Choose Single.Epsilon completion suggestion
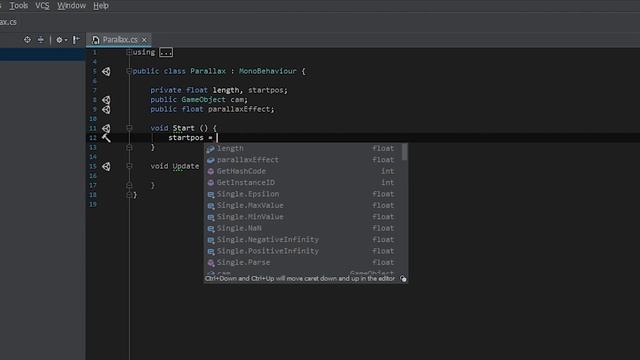Image resolution: width=640 pixels, height=360 pixels. pos(303,194)
